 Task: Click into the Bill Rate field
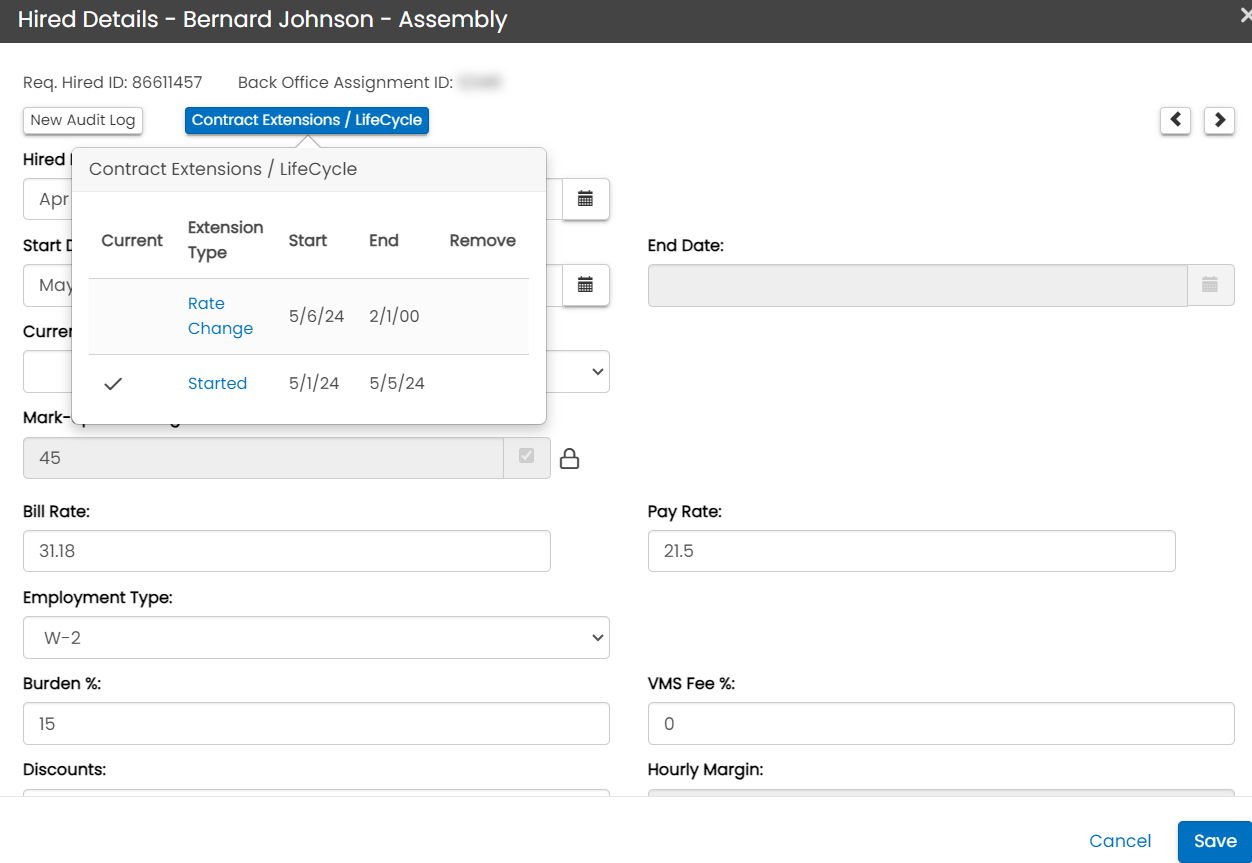(x=286, y=551)
